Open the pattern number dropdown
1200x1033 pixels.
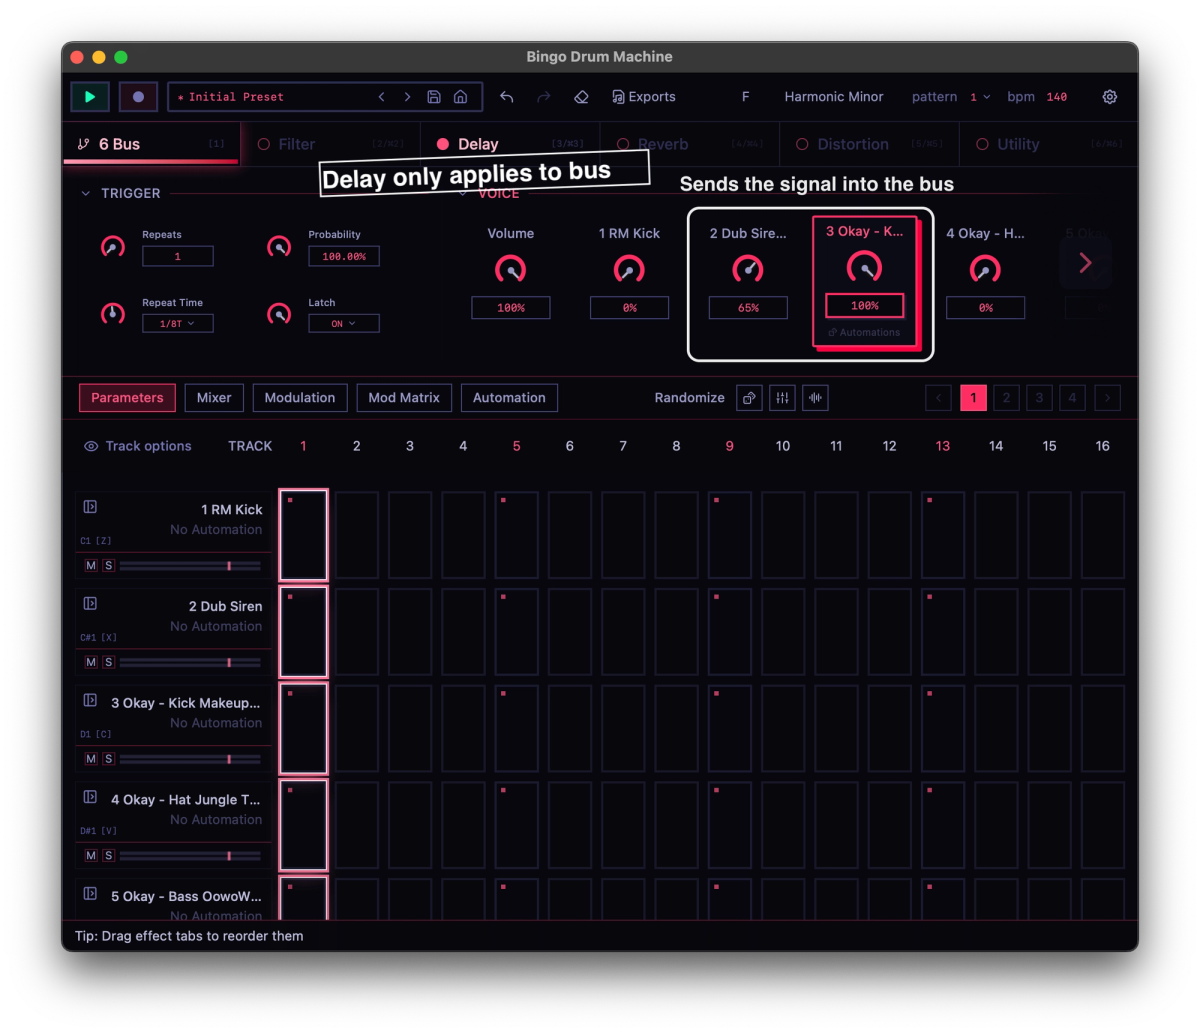980,97
